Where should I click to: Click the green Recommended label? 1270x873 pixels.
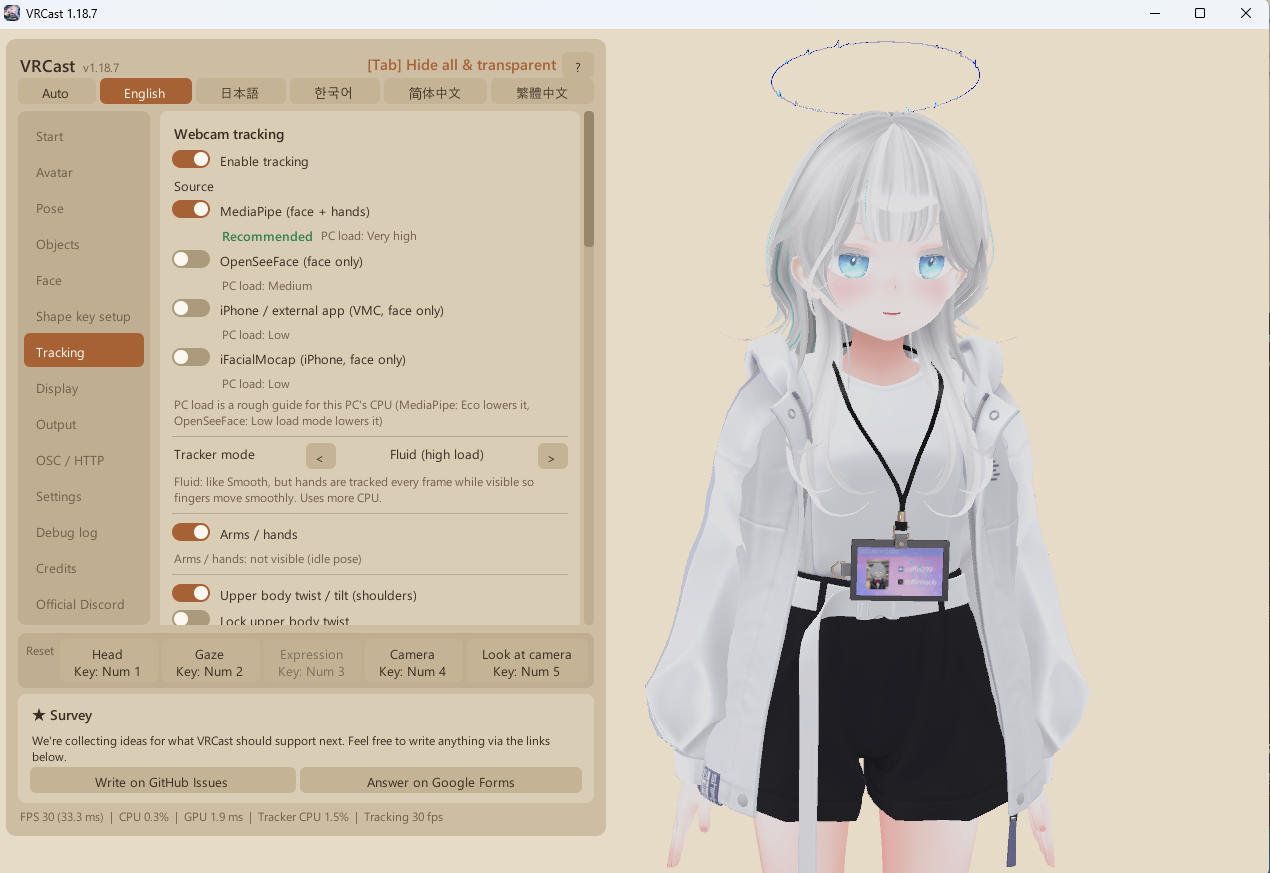point(267,236)
